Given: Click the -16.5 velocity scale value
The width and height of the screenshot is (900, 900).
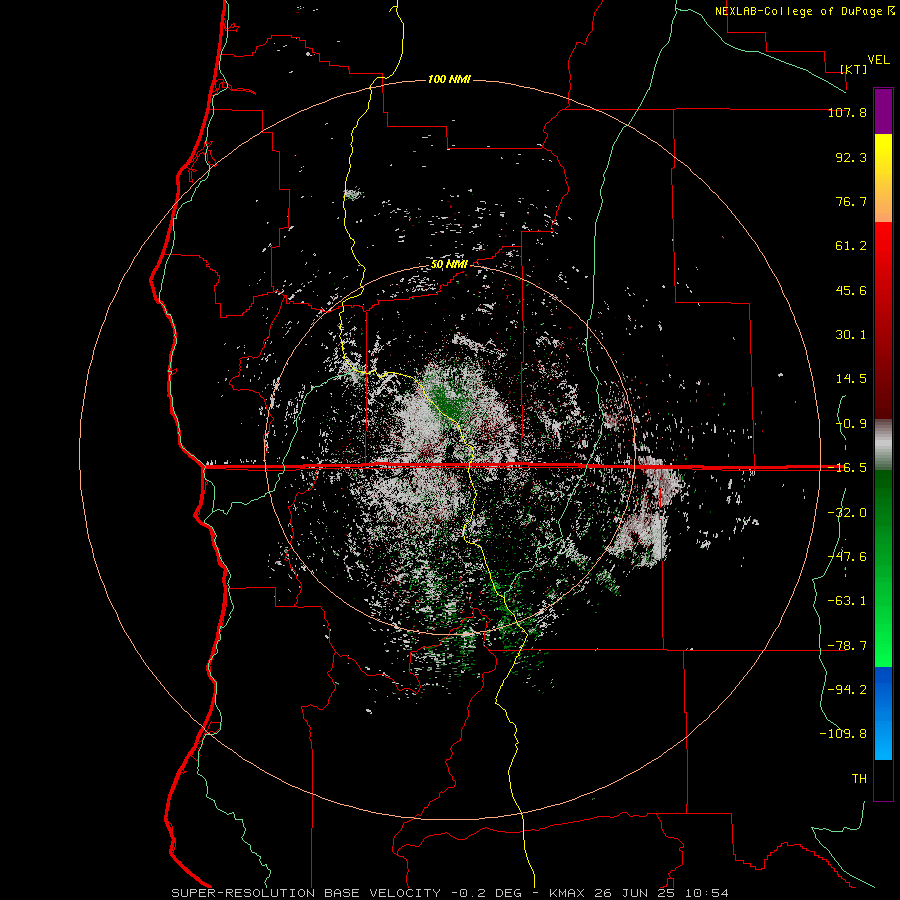Looking at the screenshot, I should [847, 468].
